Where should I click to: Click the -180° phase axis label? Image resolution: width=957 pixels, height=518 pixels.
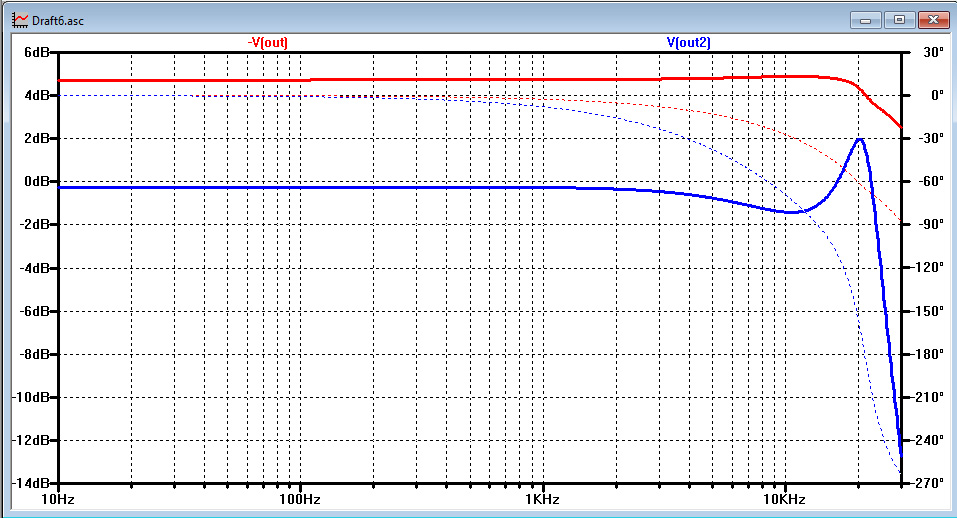coord(928,354)
